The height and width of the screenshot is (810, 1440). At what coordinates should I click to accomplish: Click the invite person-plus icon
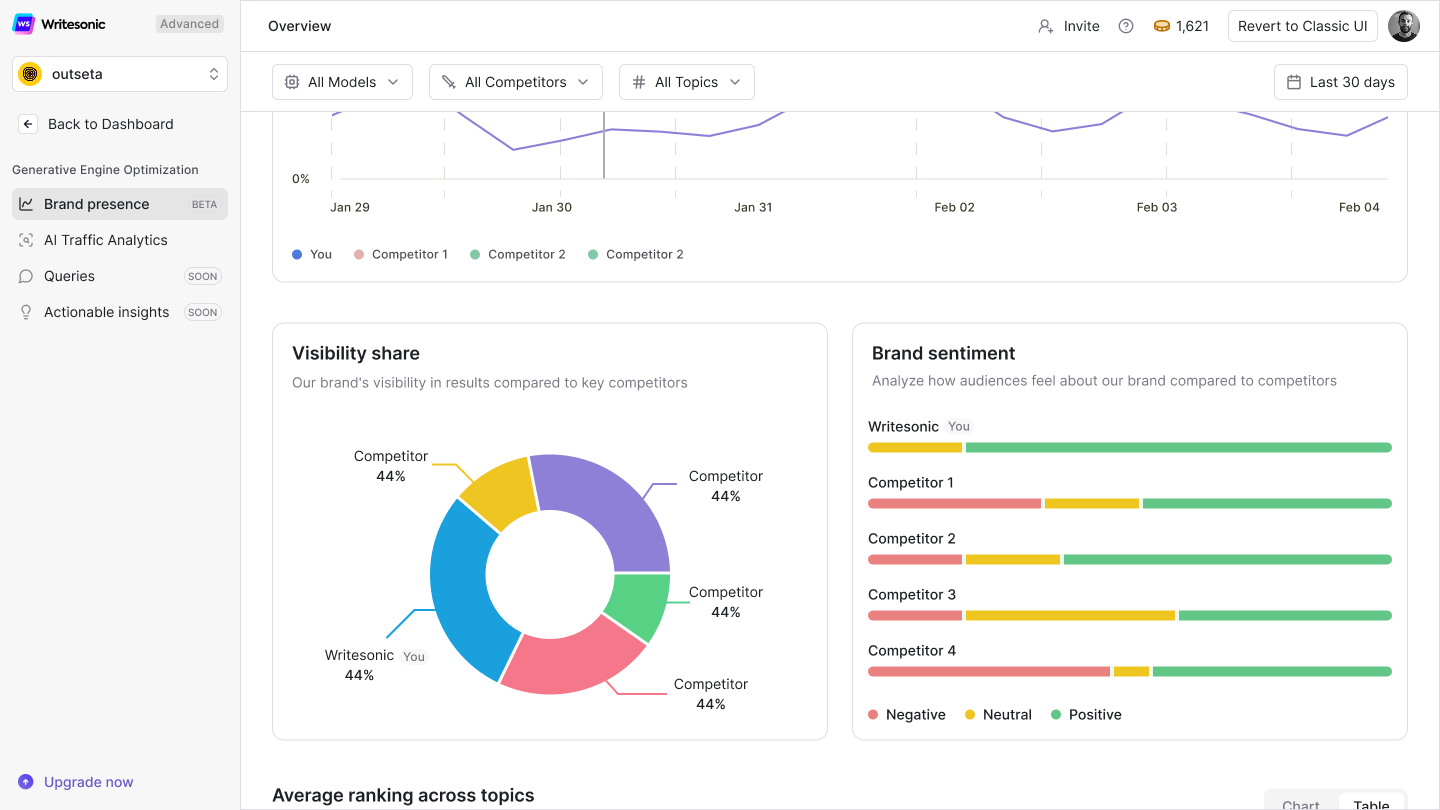[1046, 26]
